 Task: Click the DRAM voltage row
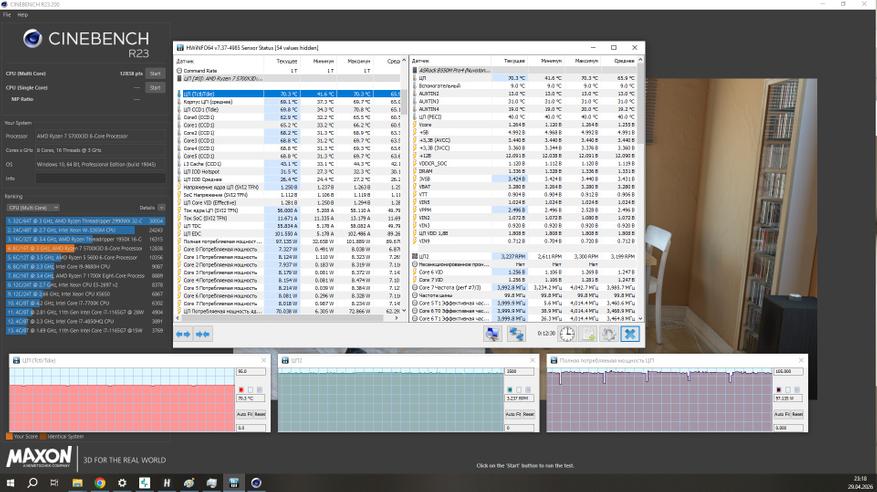tap(525, 171)
